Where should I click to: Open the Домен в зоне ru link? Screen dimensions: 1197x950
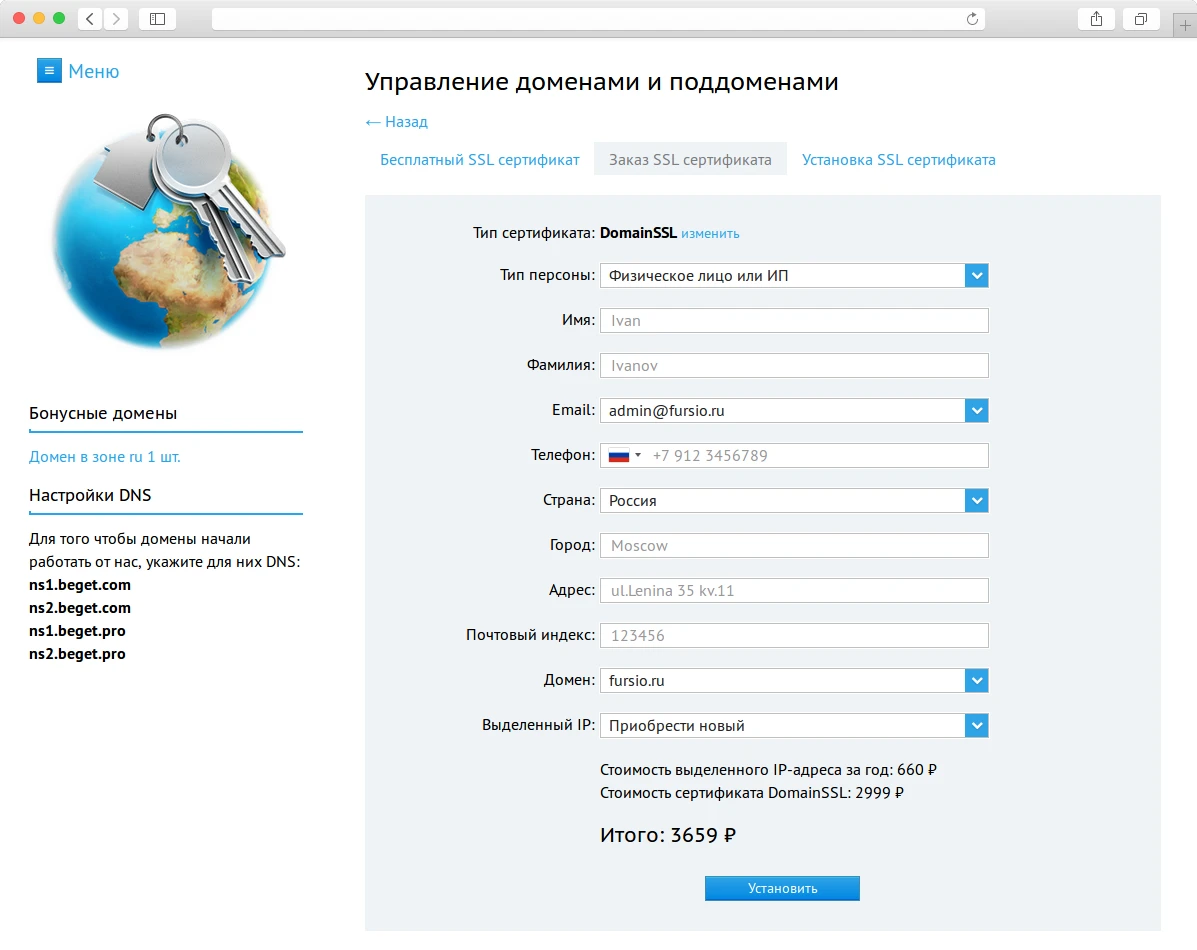tap(106, 456)
